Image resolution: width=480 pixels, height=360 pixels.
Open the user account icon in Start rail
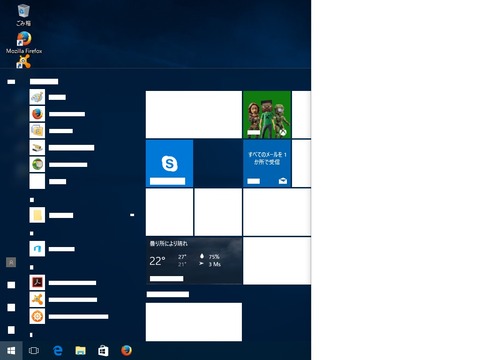coord(11,262)
